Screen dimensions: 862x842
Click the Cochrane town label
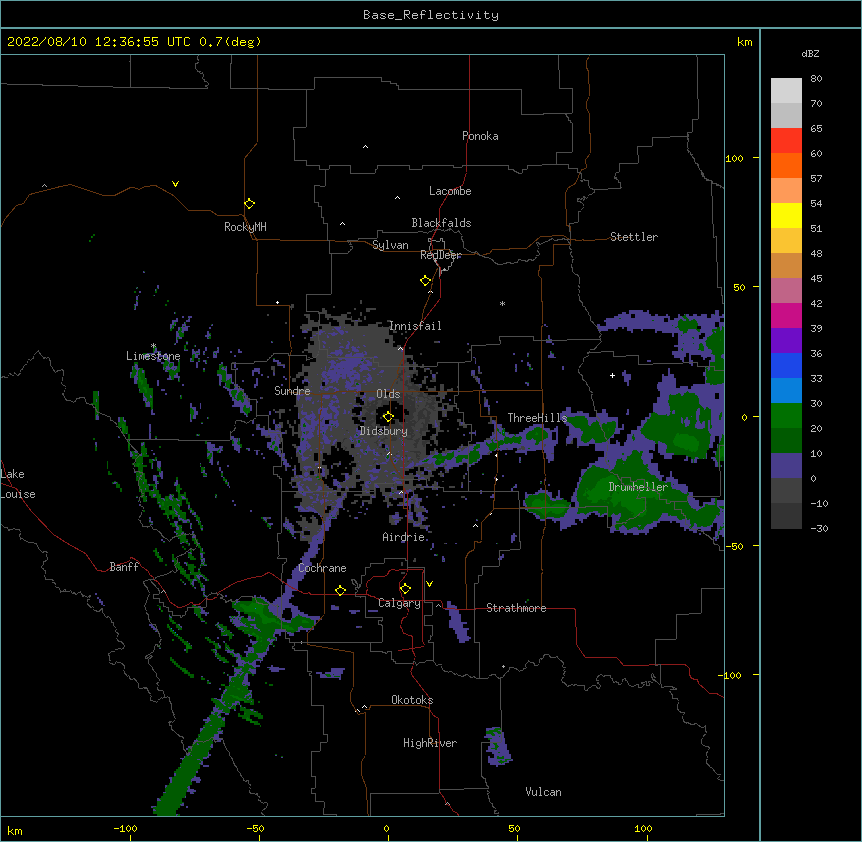click(x=322, y=568)
